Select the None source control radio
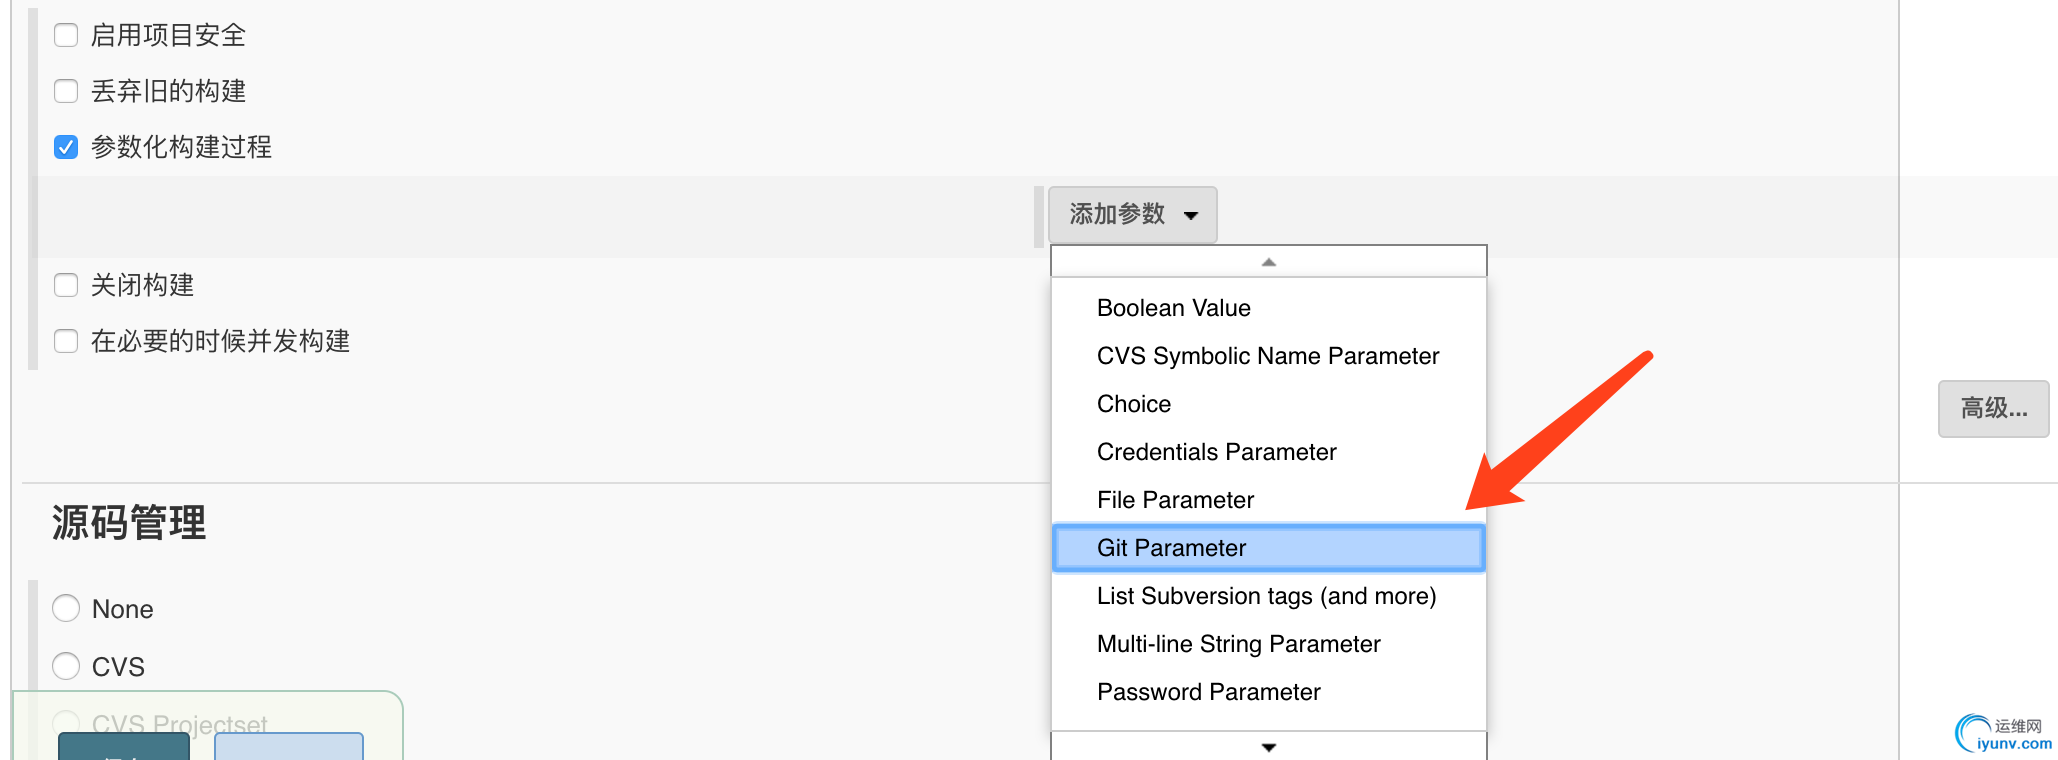The image size is (2058, 760). tap(66, 608)
